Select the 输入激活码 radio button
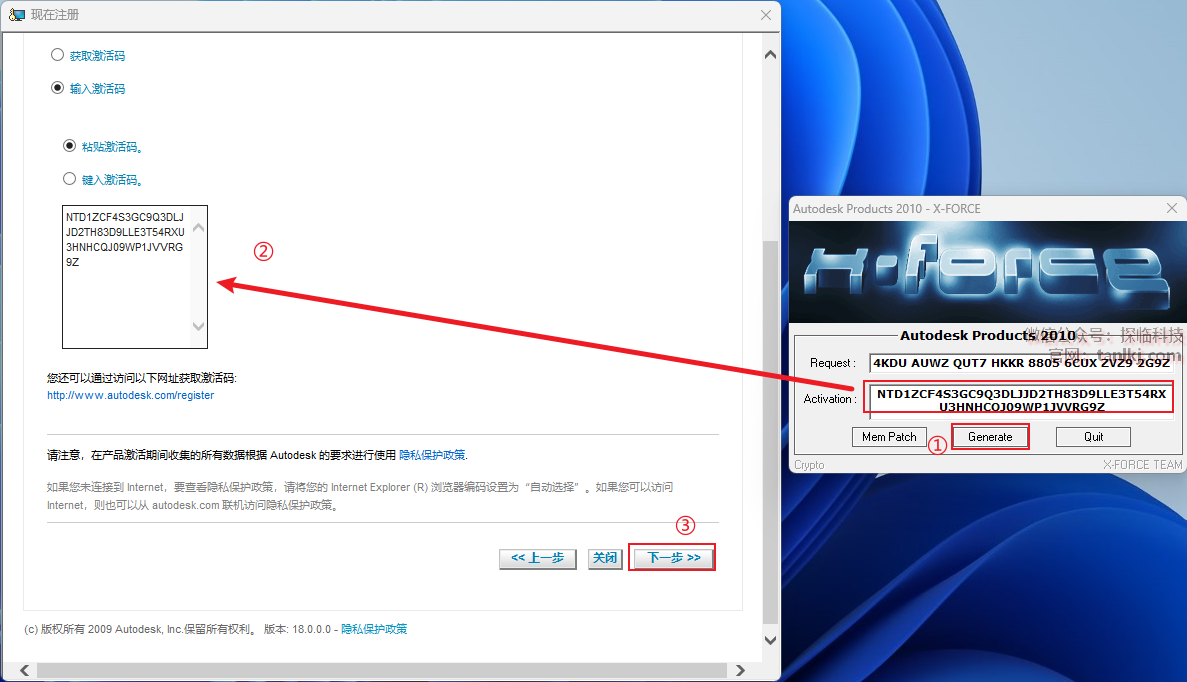 57,88
